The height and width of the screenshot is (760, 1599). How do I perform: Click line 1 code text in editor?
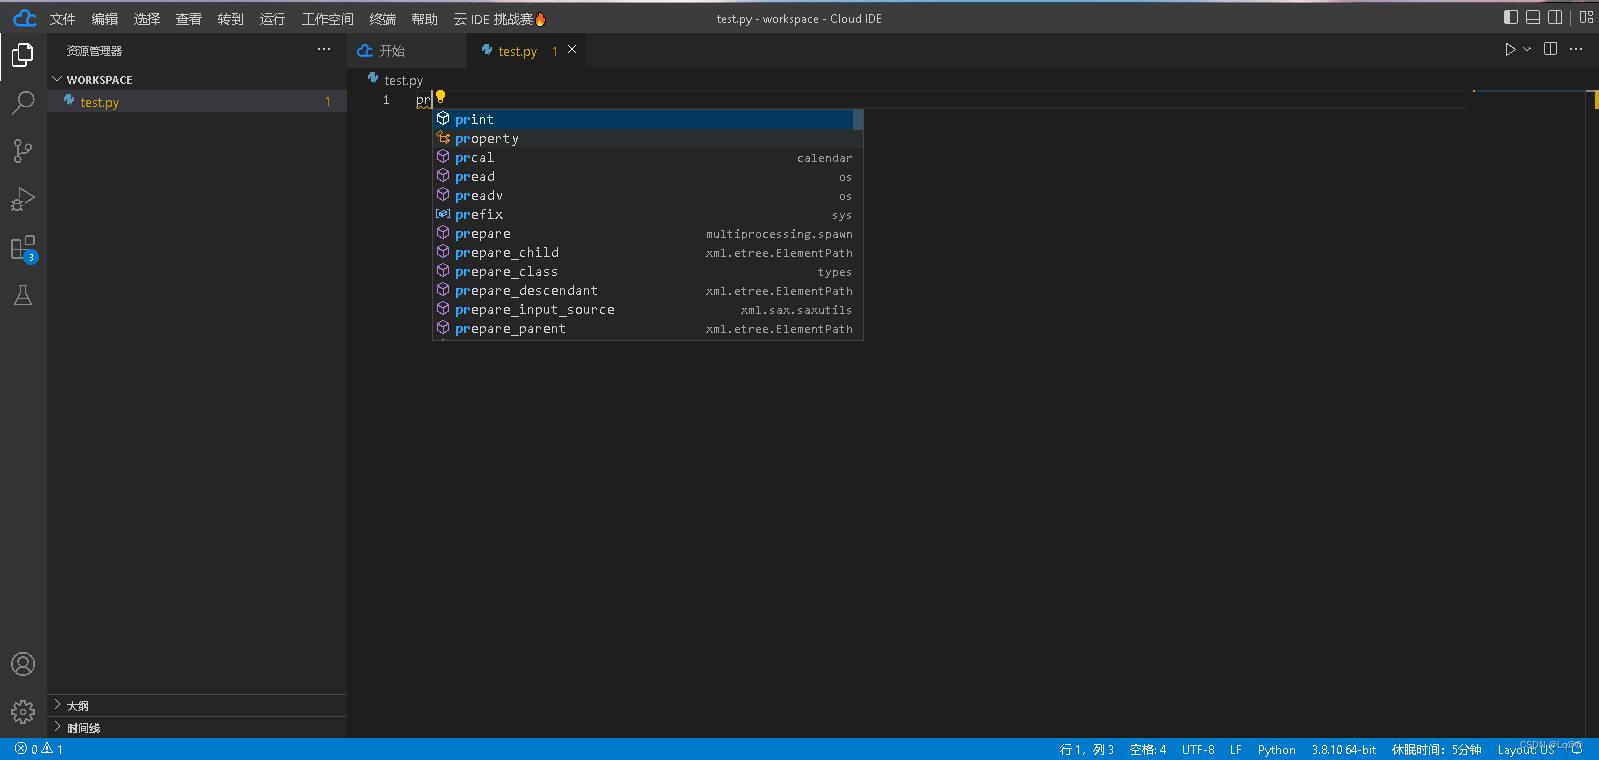[x=423, y=100]
